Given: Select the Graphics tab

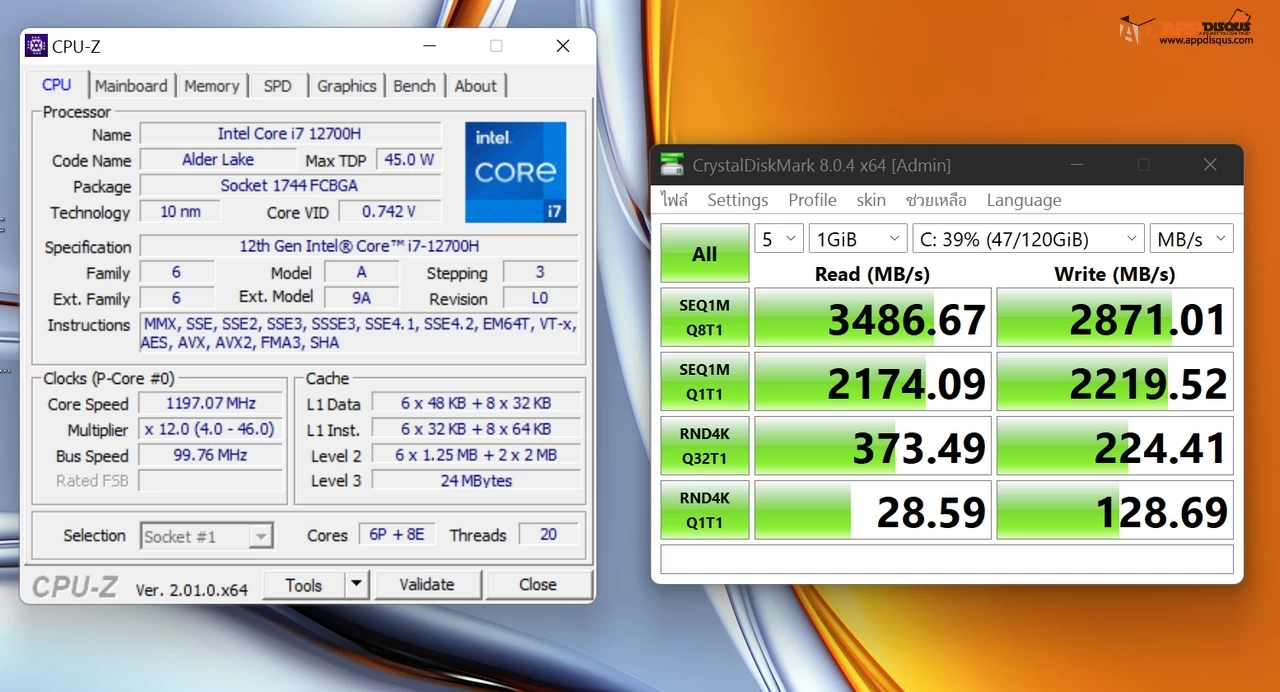Looking at the screenshot, I should [346, 86].
